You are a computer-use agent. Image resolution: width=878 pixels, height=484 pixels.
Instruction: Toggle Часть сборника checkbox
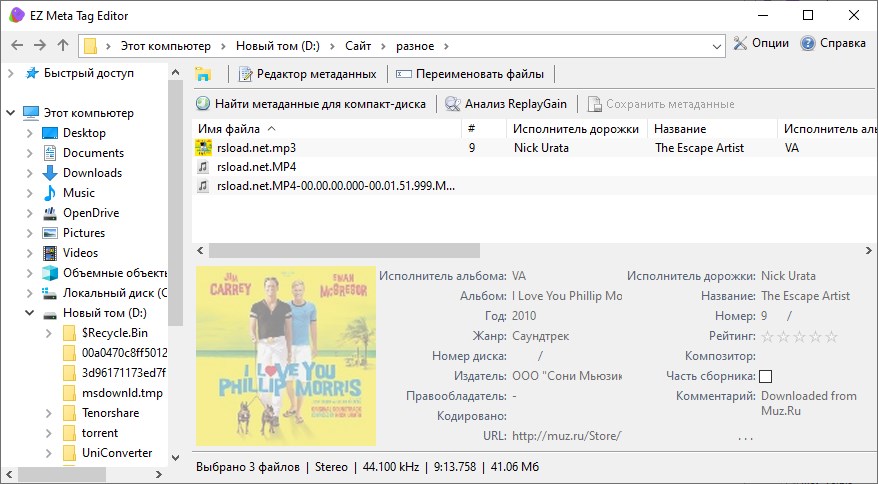pos(765,376)
